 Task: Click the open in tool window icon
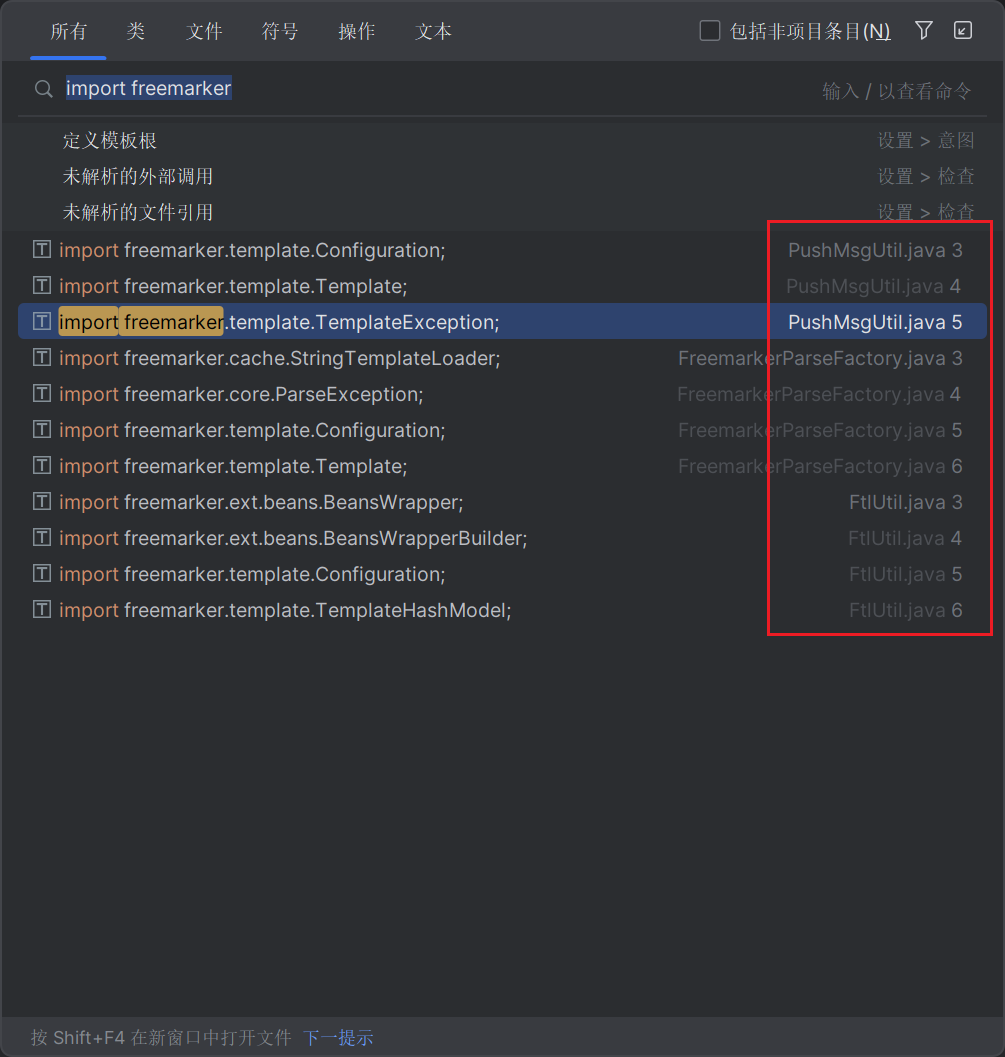(x=963, y=31)
